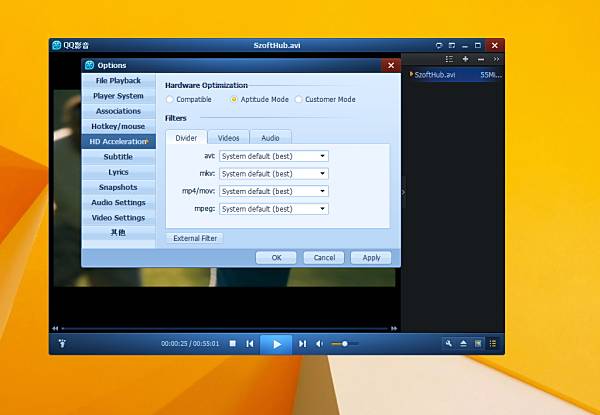Open the Lyrics options page

118,172
